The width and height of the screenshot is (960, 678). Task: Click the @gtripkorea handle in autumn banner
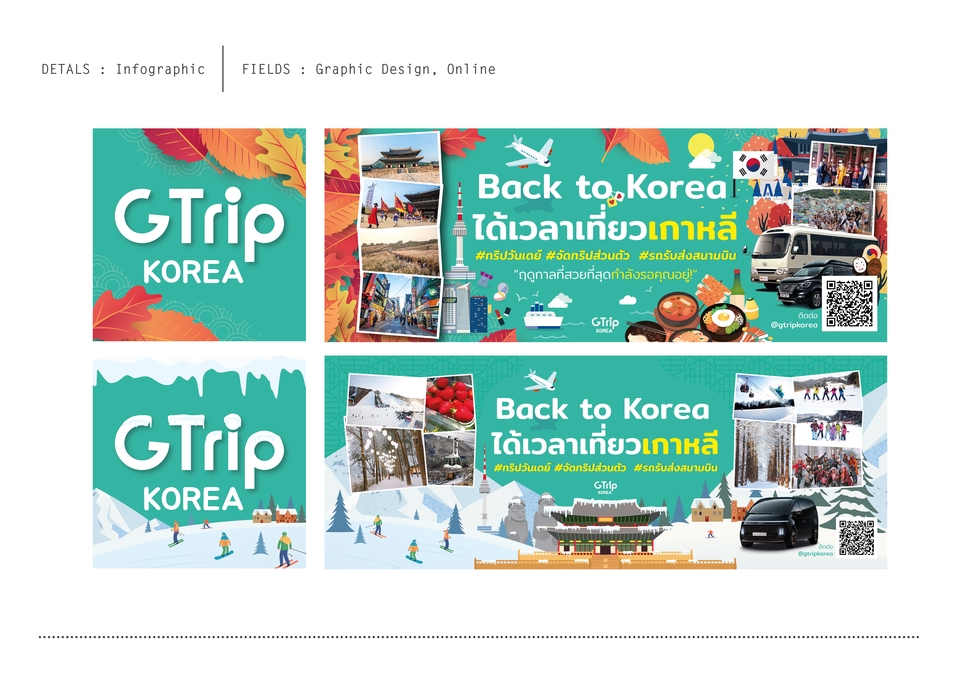click(x=794, y=325)
